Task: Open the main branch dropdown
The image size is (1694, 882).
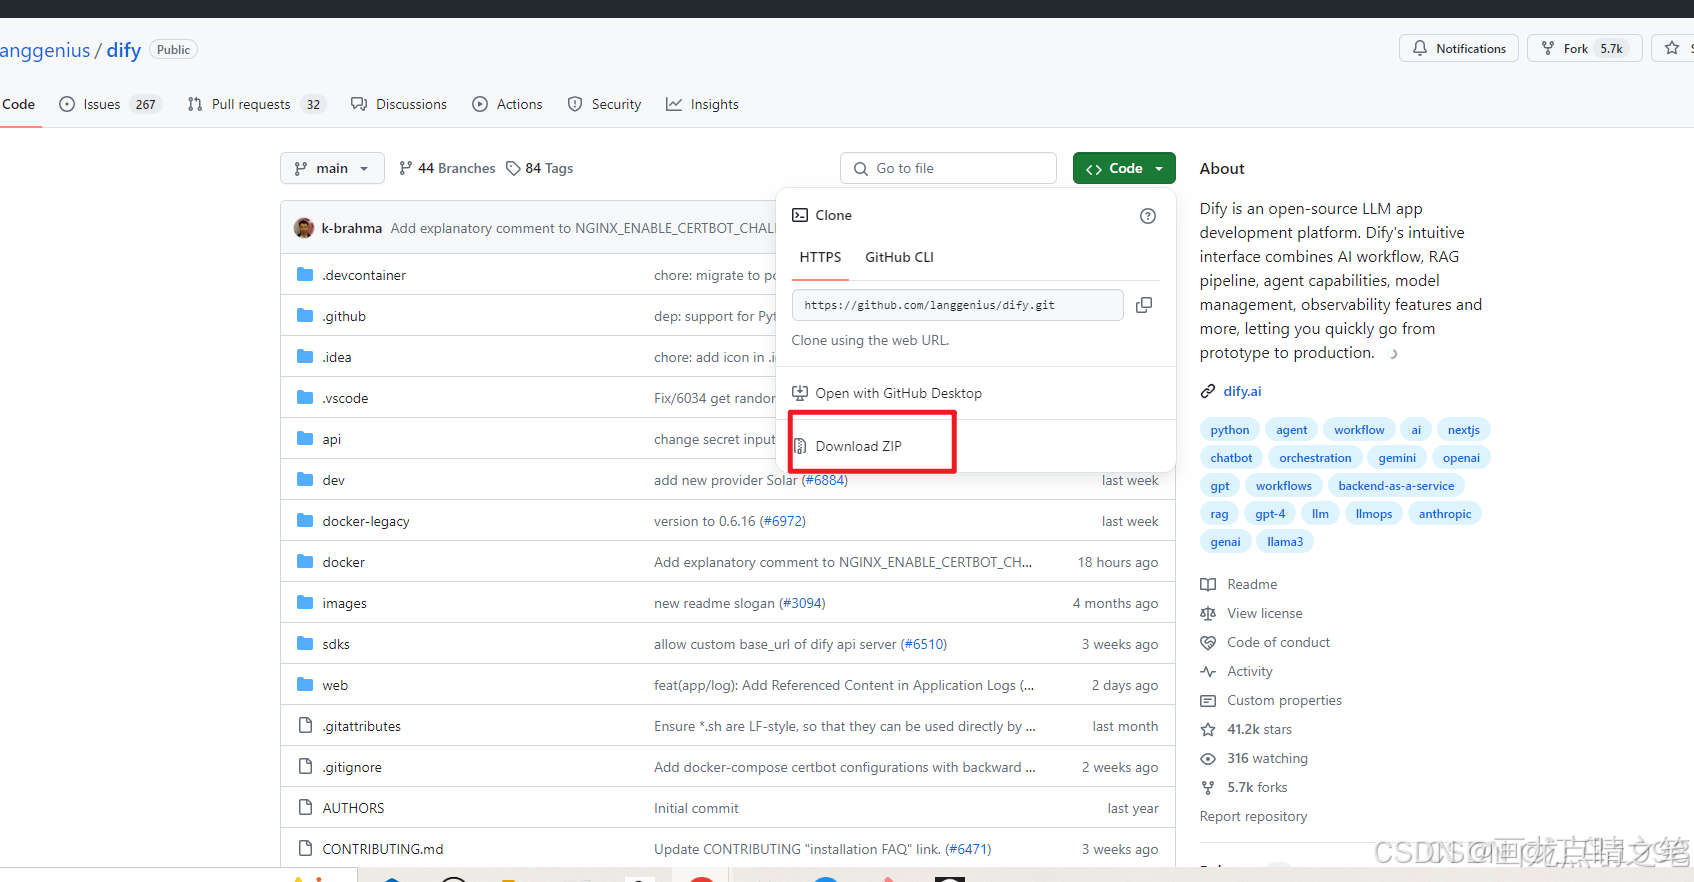Action: tap(332, 168)
